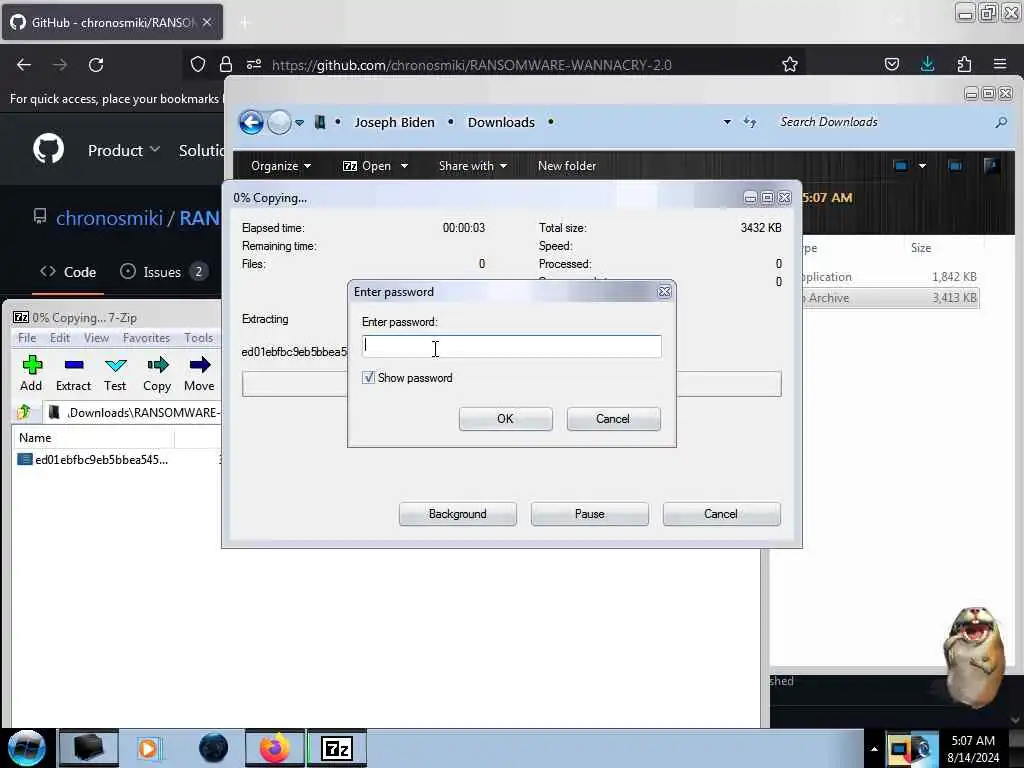This screenshot has height=768, width=1024.
Task: Select the 3,413 KB Archive row
Action: coord(890,298)
